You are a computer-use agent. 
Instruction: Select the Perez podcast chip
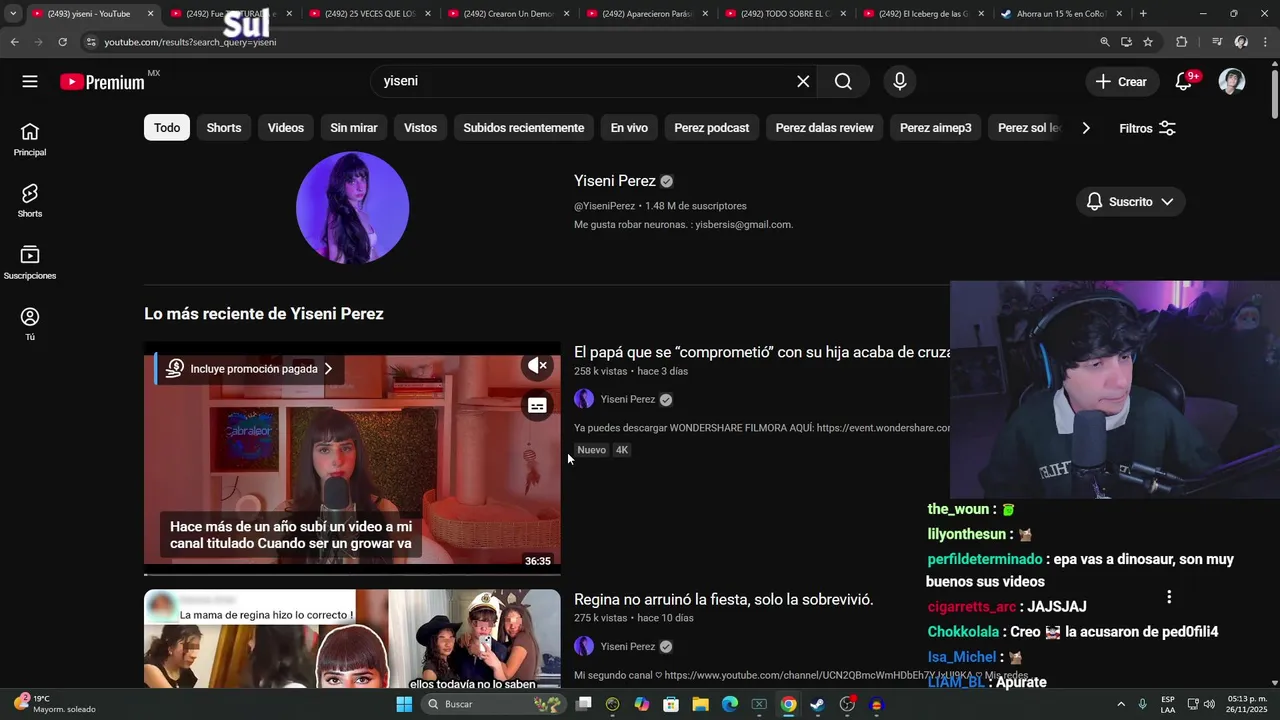[712, 128]
